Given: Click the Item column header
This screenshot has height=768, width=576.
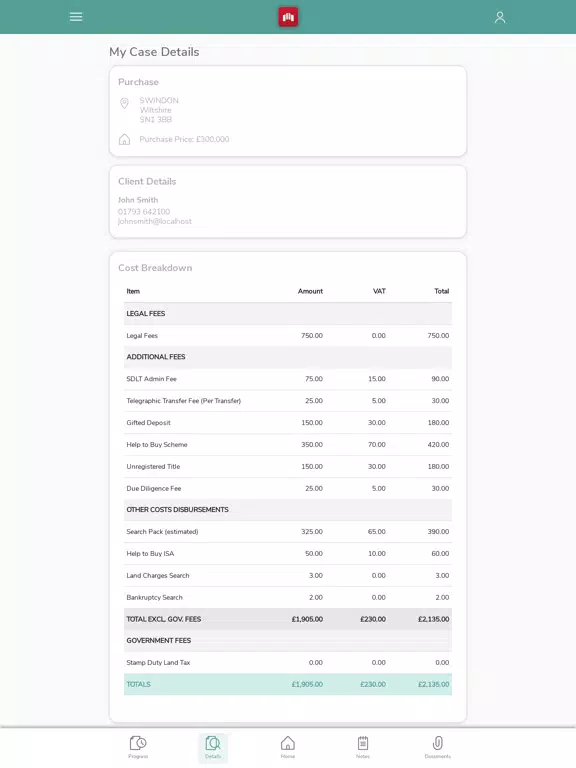Looking at the screenshot, I should coord(133,291).
